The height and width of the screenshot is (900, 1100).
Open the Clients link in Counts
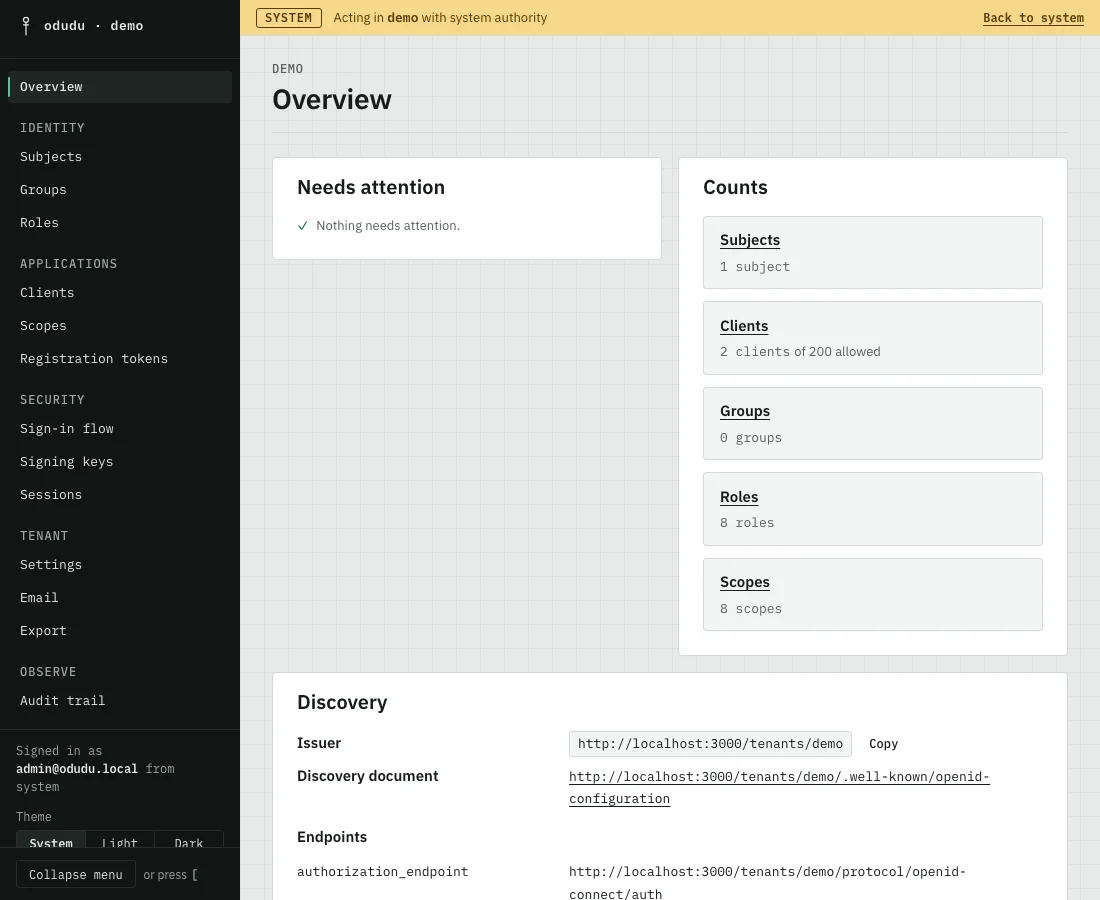click(744, 326)
